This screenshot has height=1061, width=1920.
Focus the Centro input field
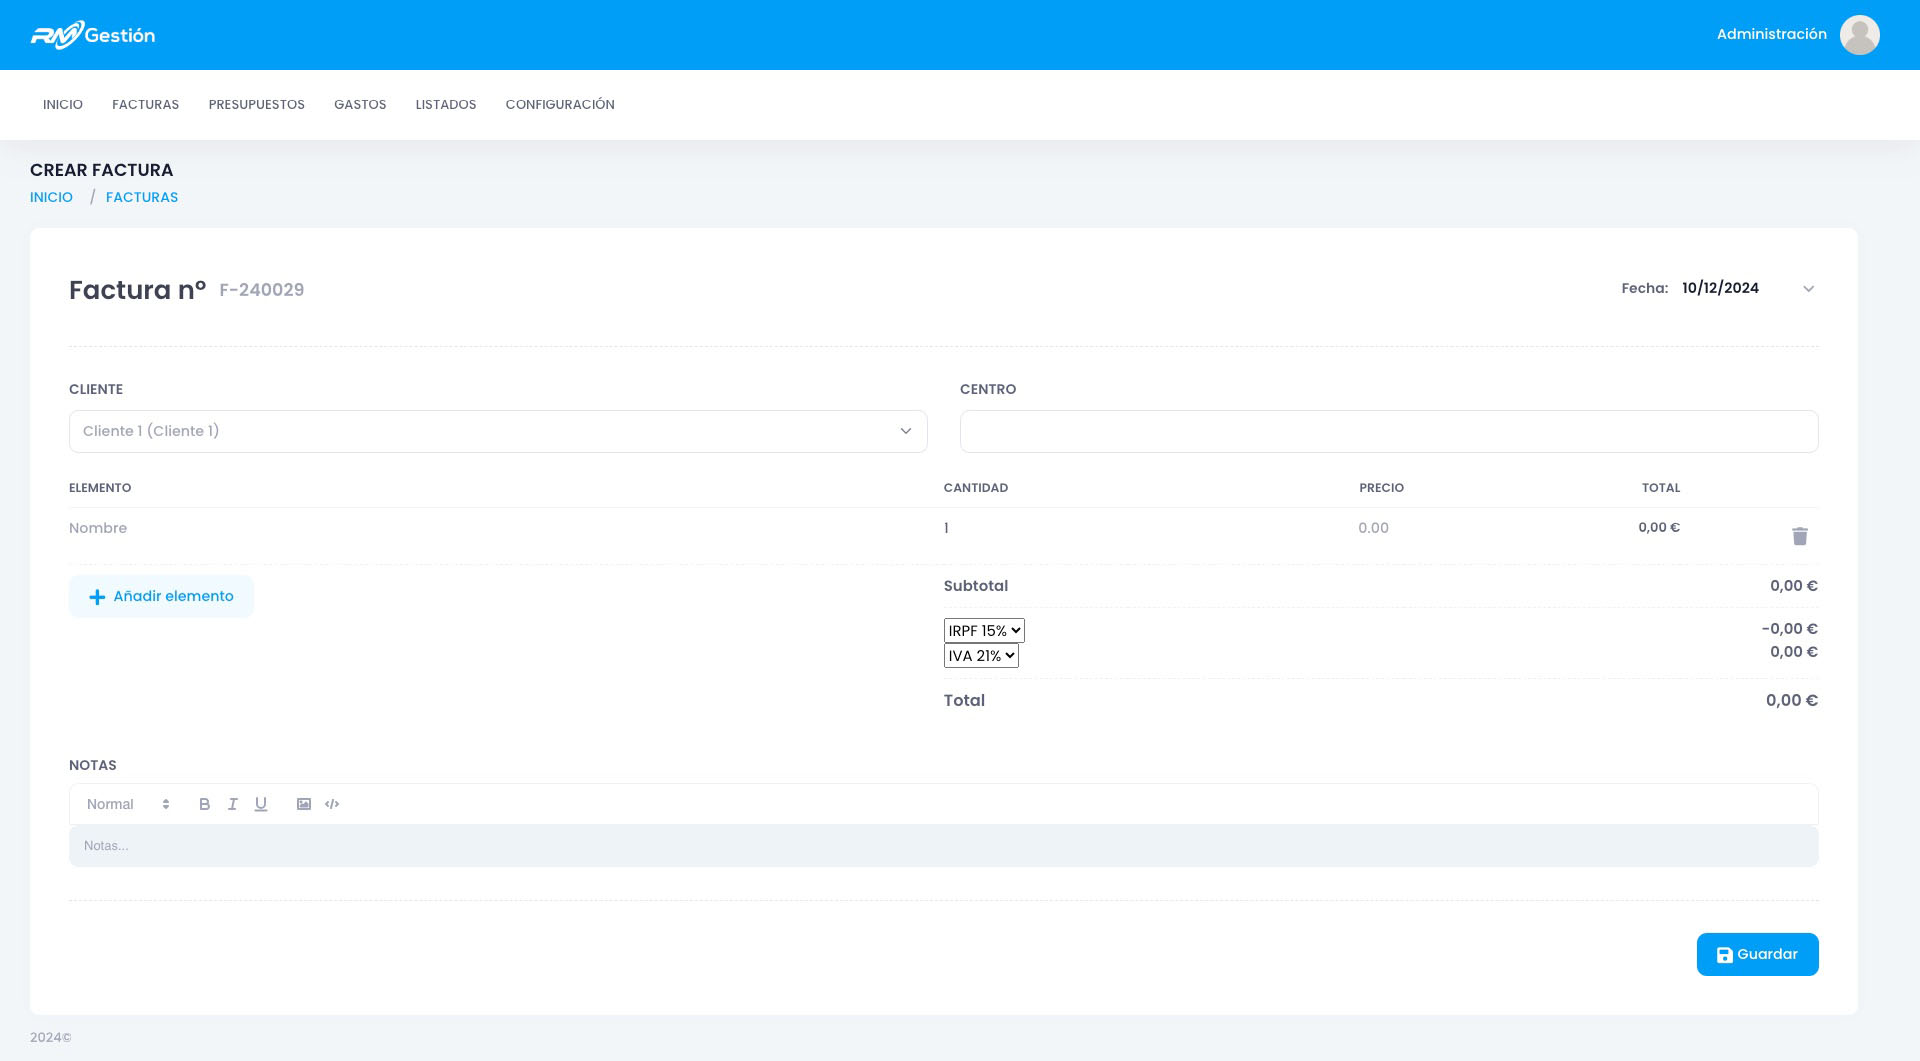pos(1389,431)
